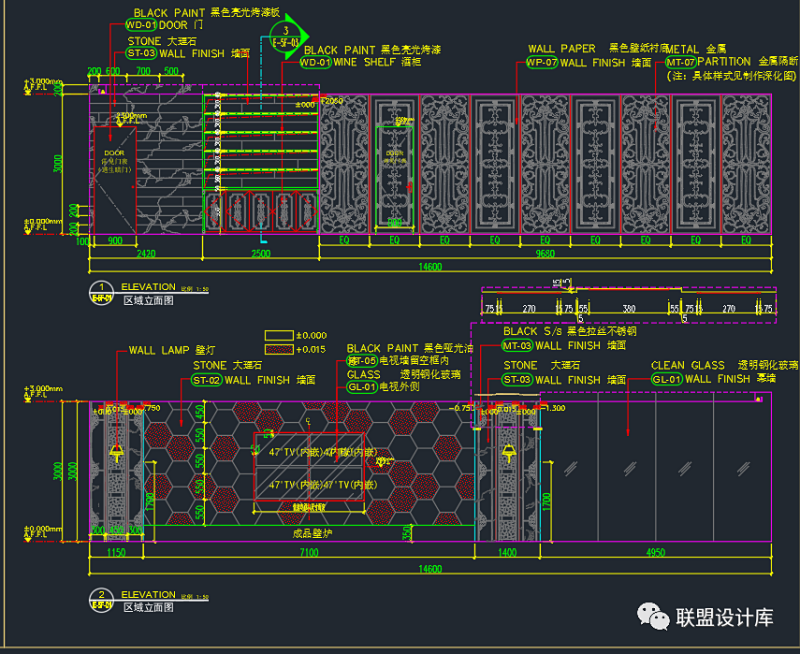The width and height of the screenshot is (800, 654).
Task: Click the WALL LAMP annotation label
Action: [x=165, y=352]
